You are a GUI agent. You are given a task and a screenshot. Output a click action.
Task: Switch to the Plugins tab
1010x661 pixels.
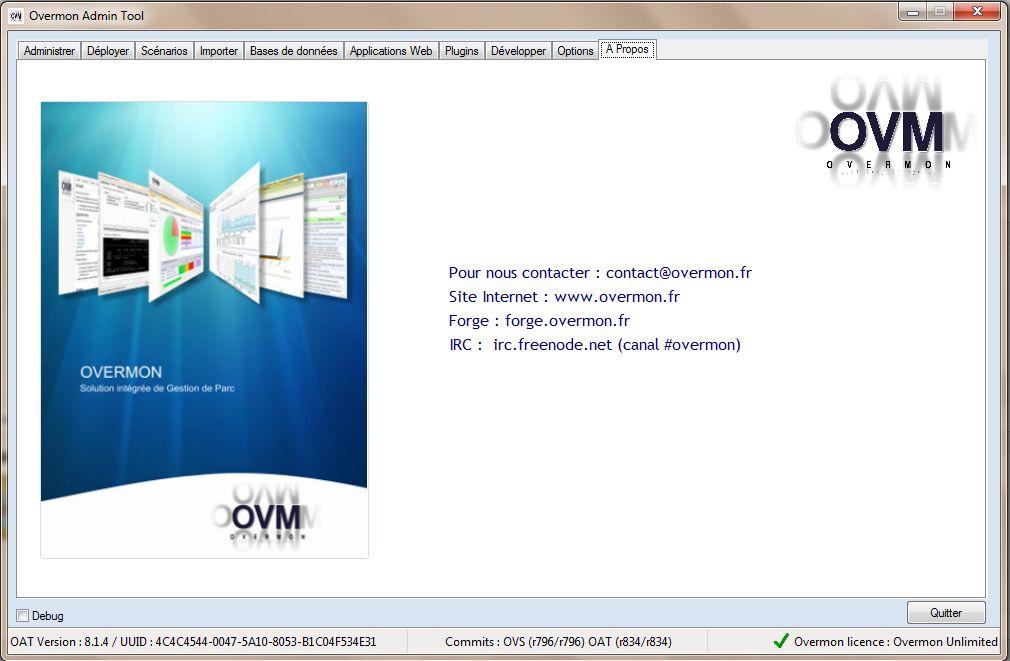tap(462, 51)
